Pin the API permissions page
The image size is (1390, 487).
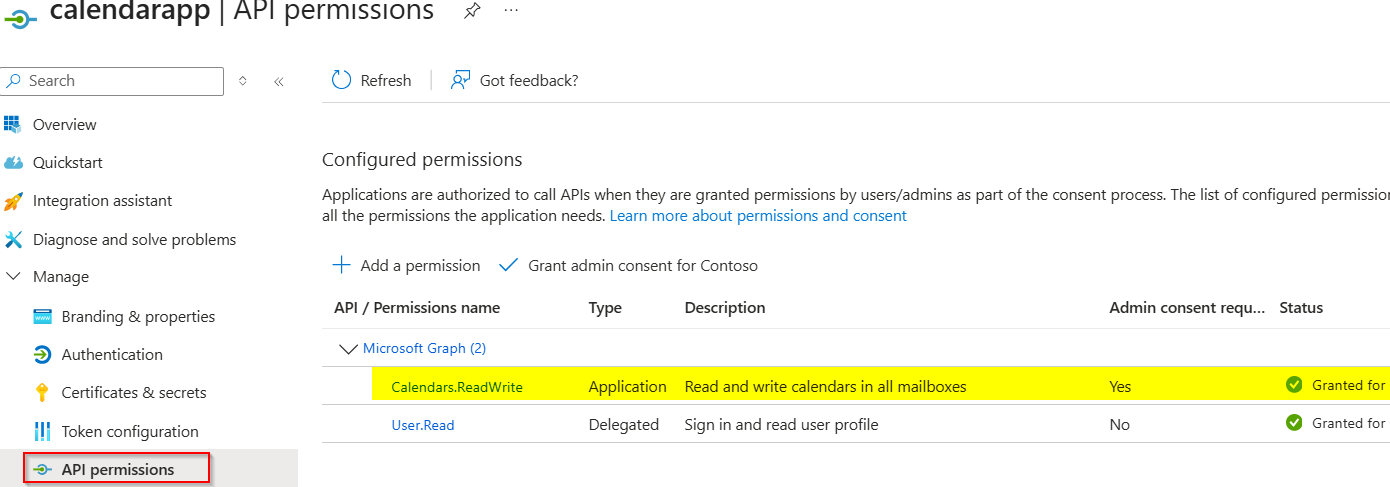click(472, 11)
